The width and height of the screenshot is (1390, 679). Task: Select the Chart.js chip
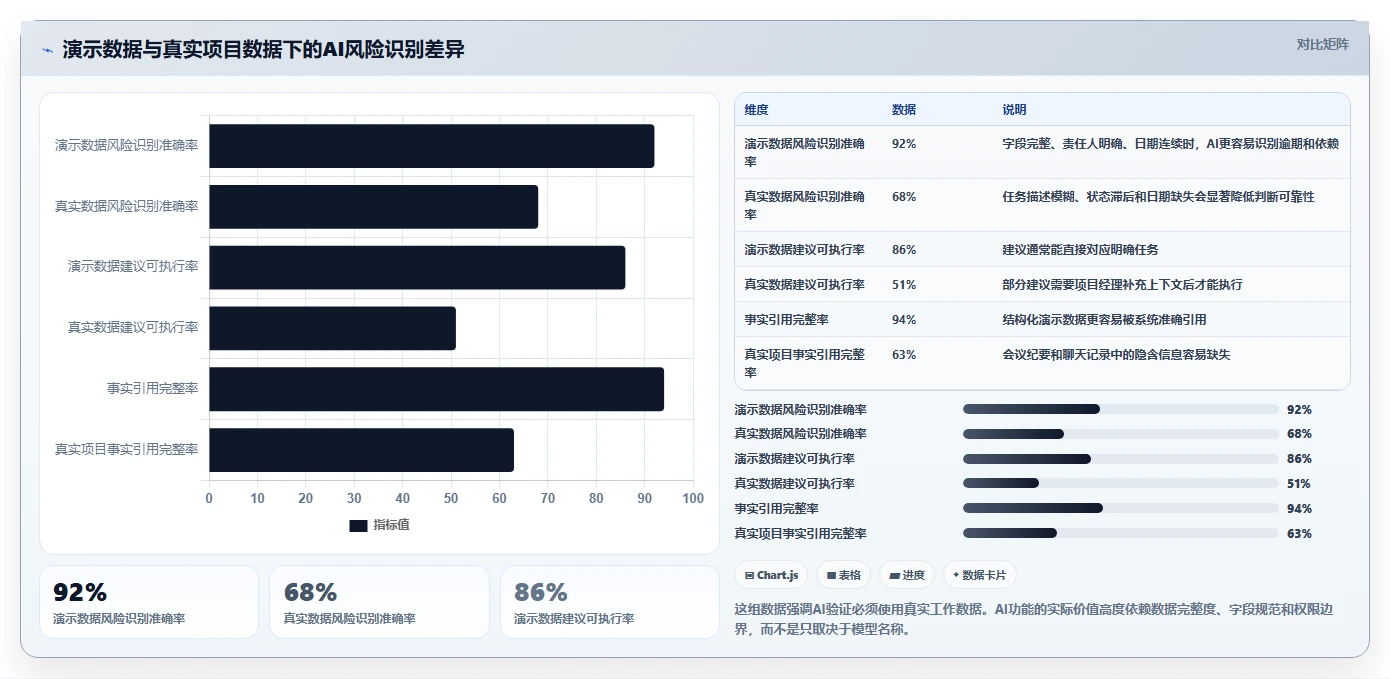(x=770, y=575)
